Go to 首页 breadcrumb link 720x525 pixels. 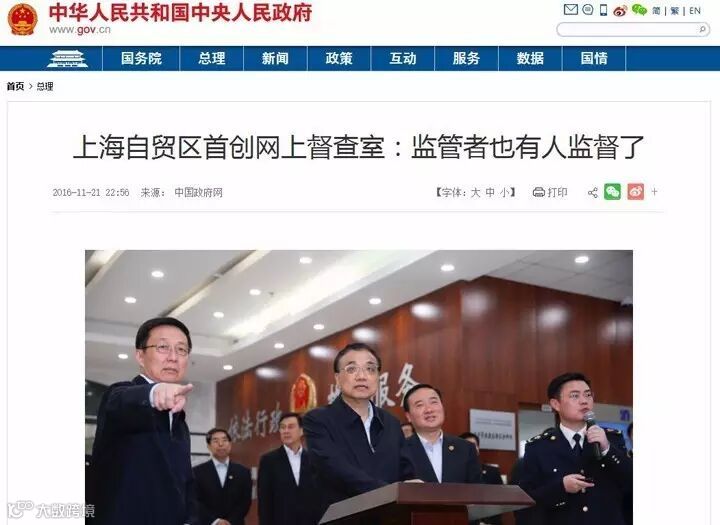(15, 86)
